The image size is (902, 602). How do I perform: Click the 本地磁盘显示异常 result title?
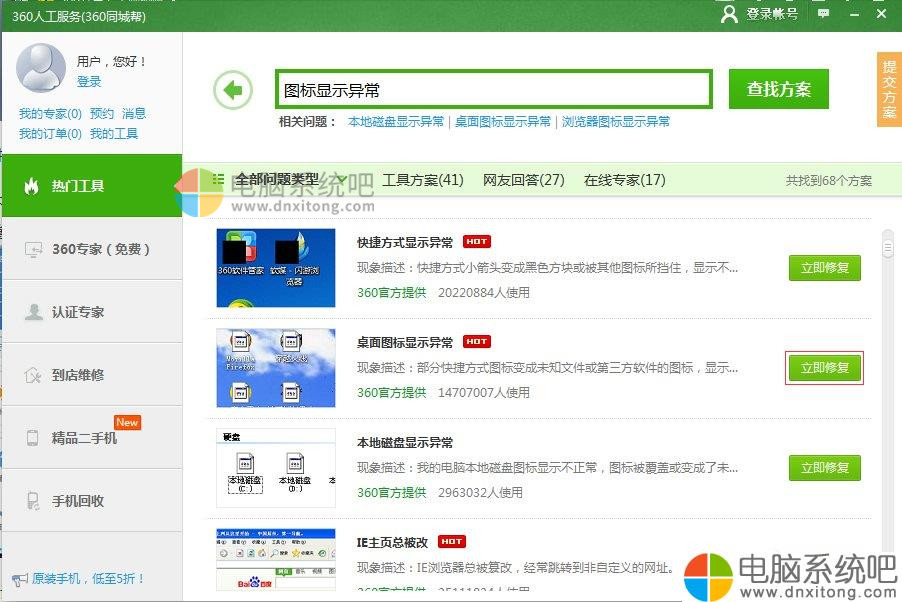click(x=405, y=443)
